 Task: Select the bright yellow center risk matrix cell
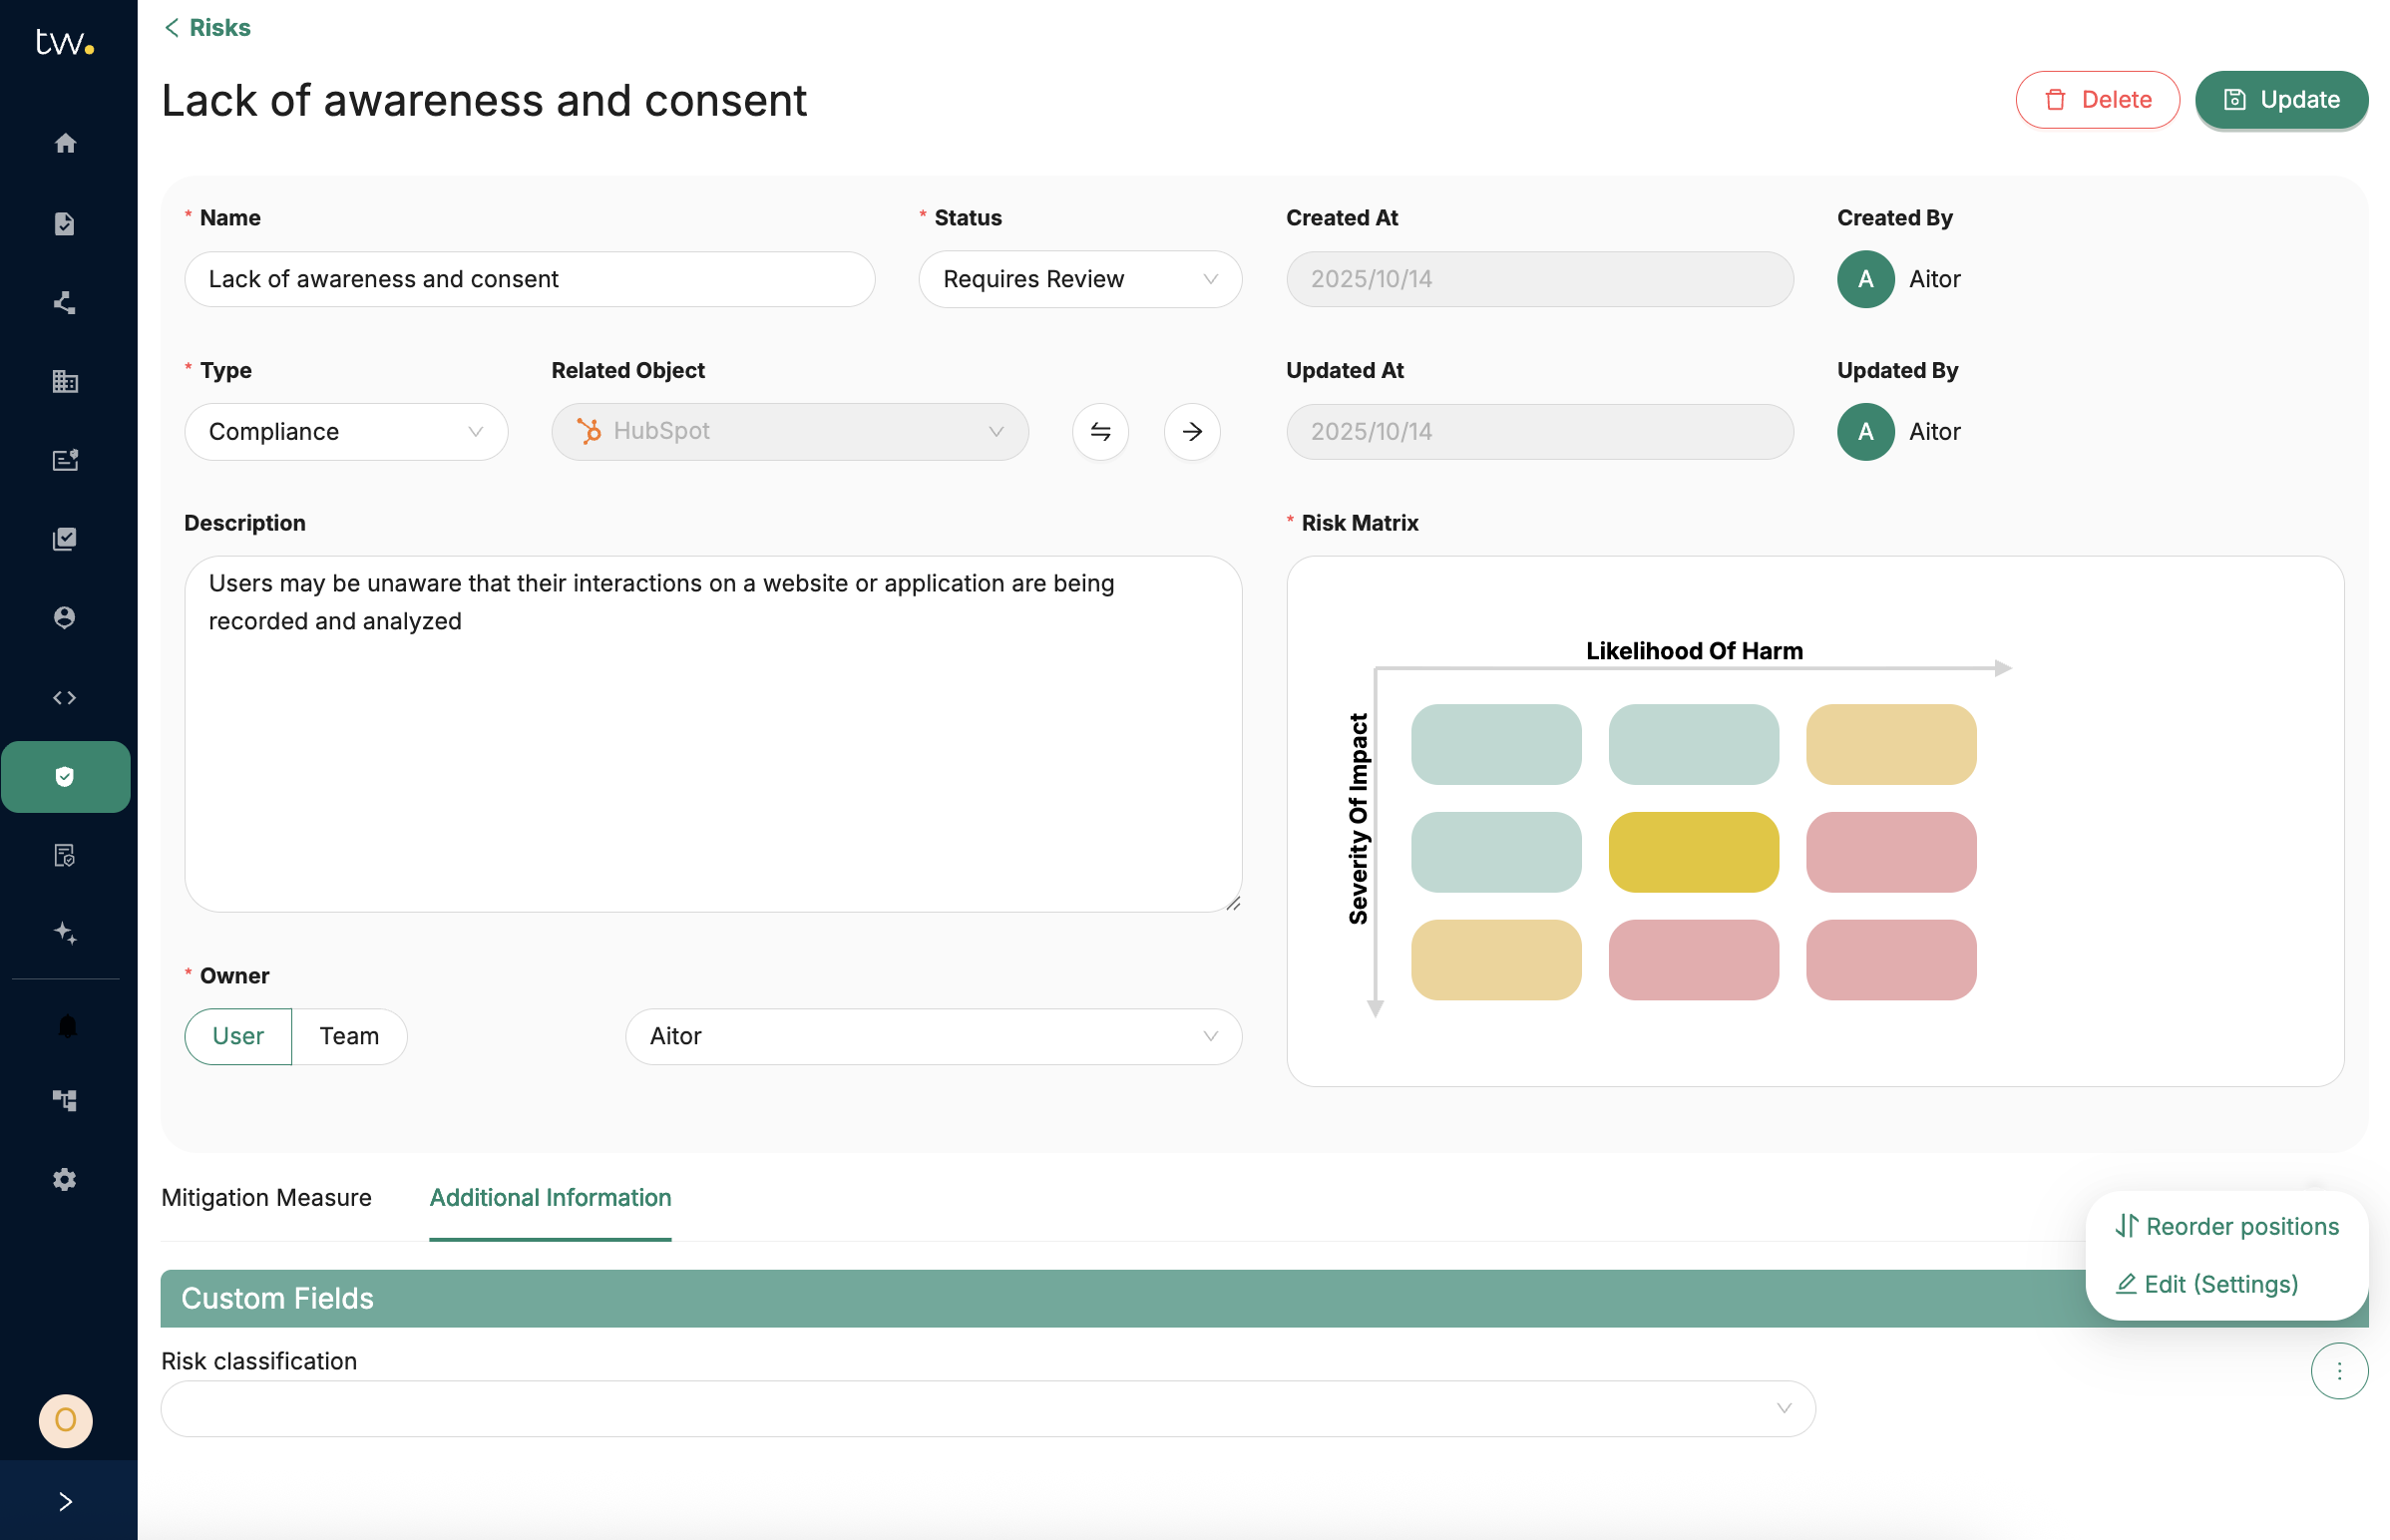pyautogui.click(x=1693, y=852)
